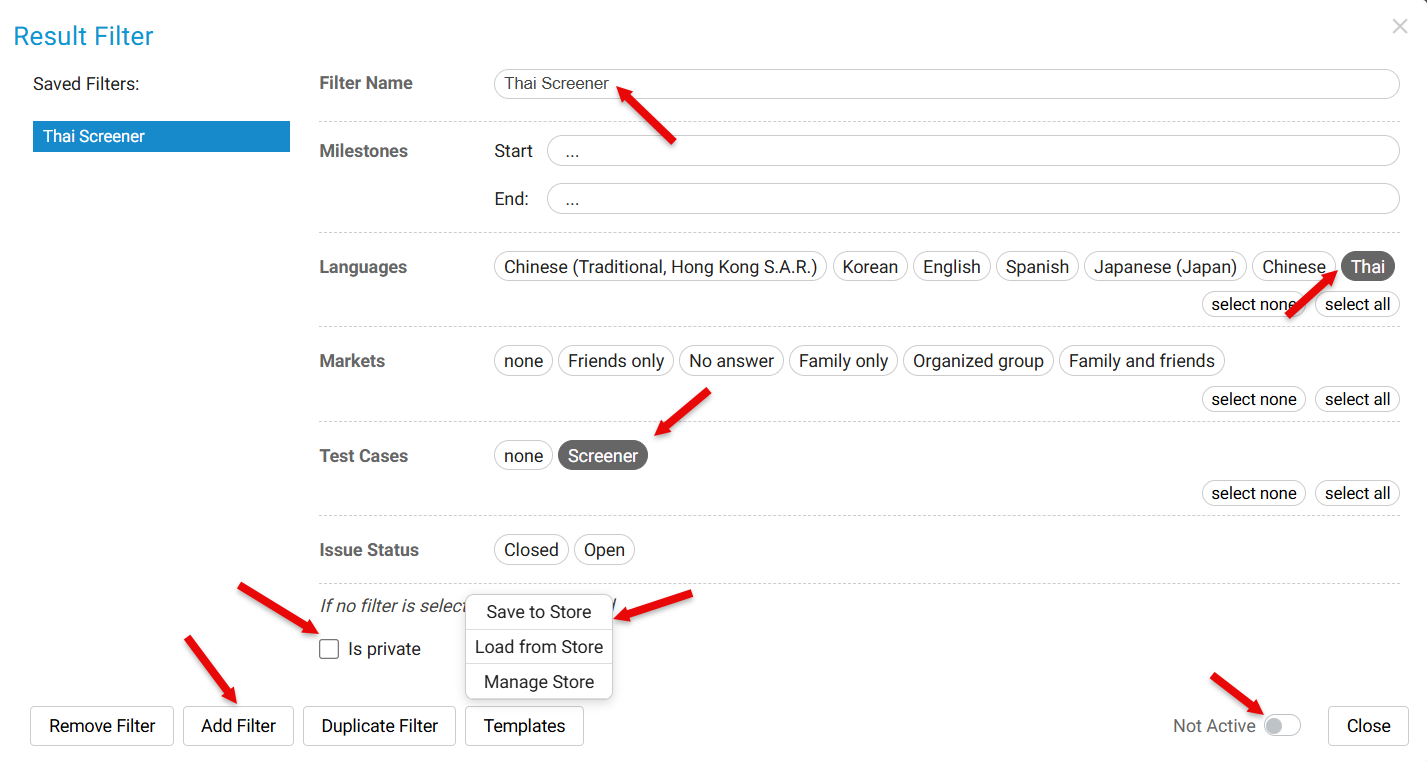Choose Save to Store menu entry
This screenshot has height=761, width=1427.
click(x=538, y=612)
